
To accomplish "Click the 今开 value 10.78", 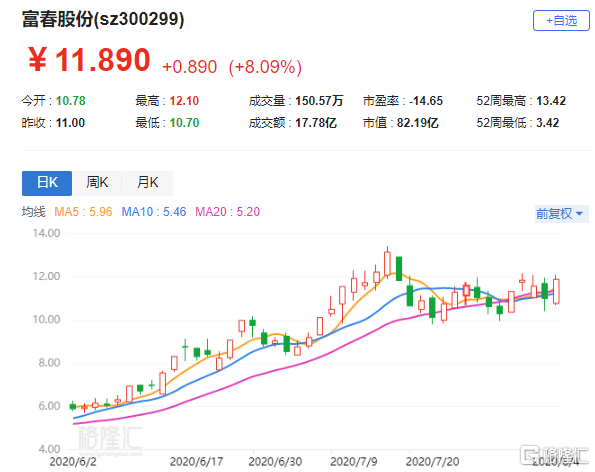I will click(71, 101).
